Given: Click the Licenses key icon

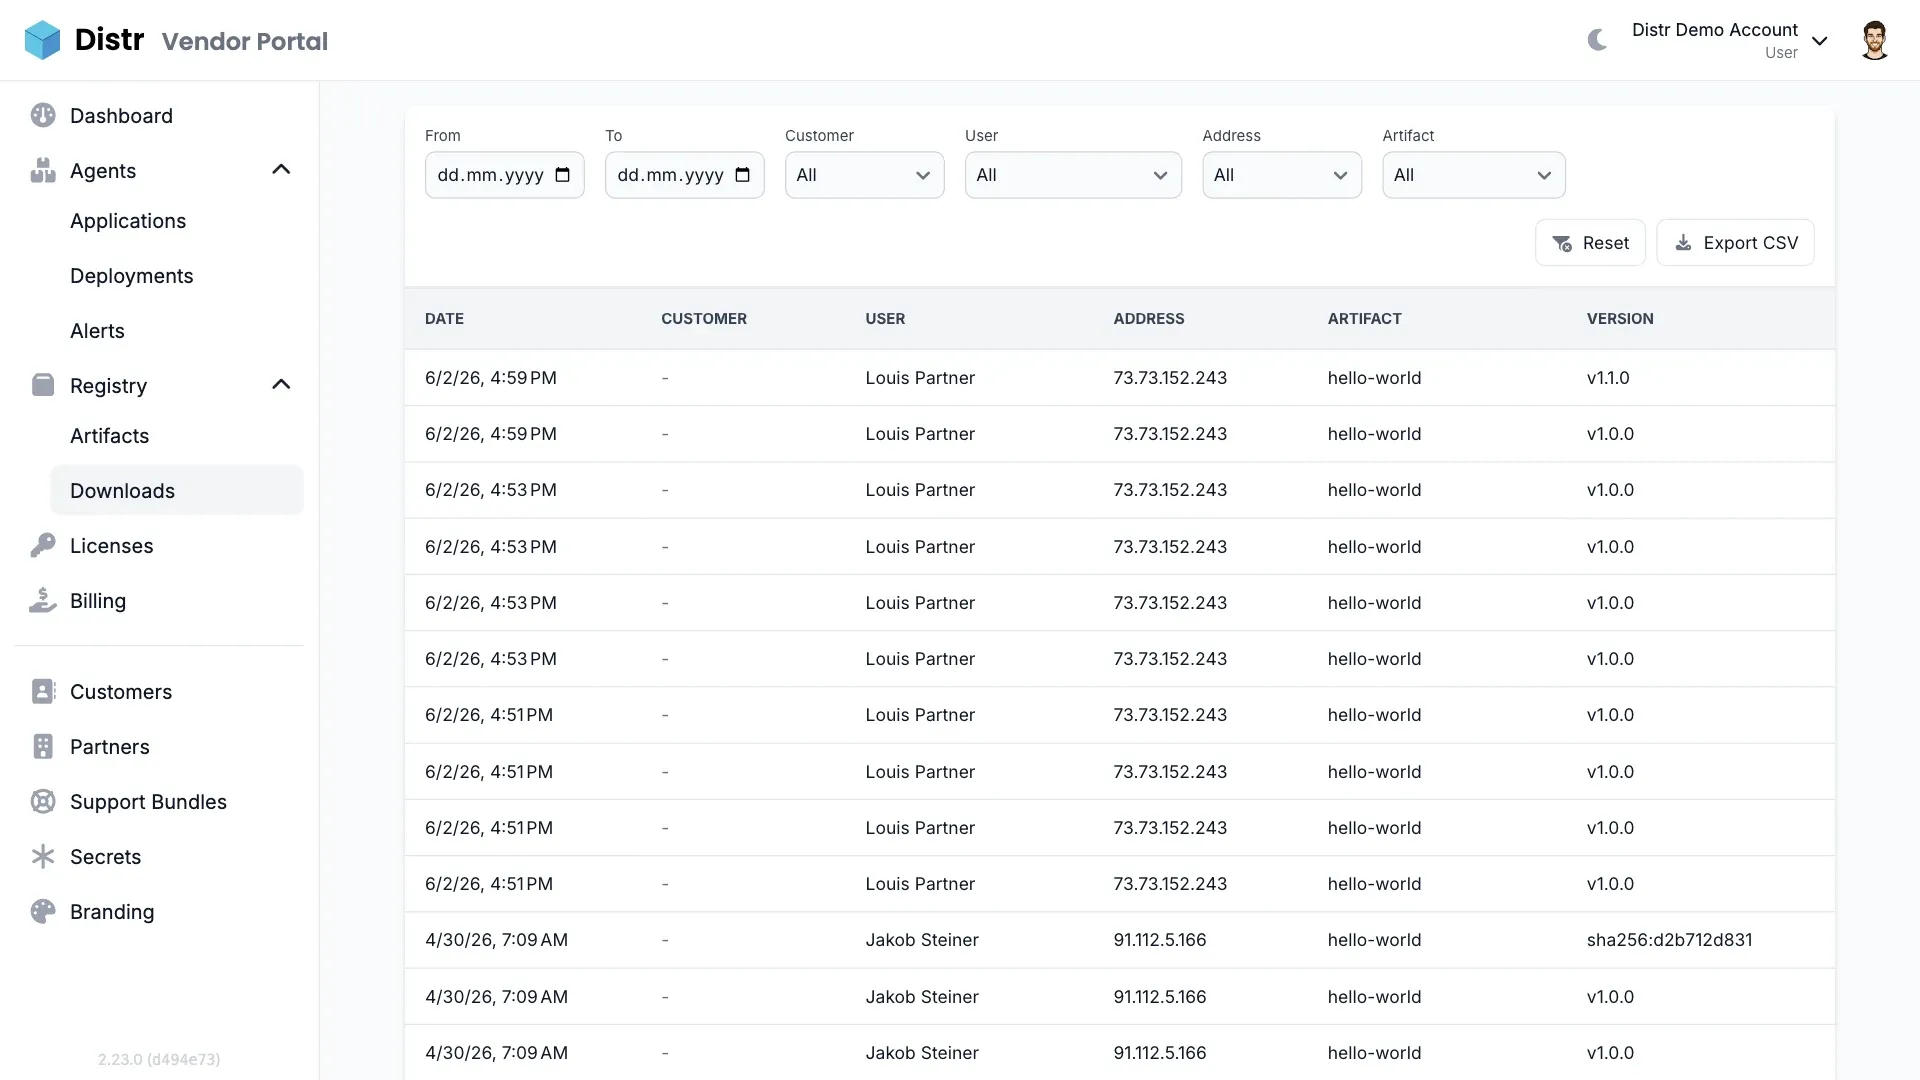Looking at the screenshot, I should [x=43, y=545].
